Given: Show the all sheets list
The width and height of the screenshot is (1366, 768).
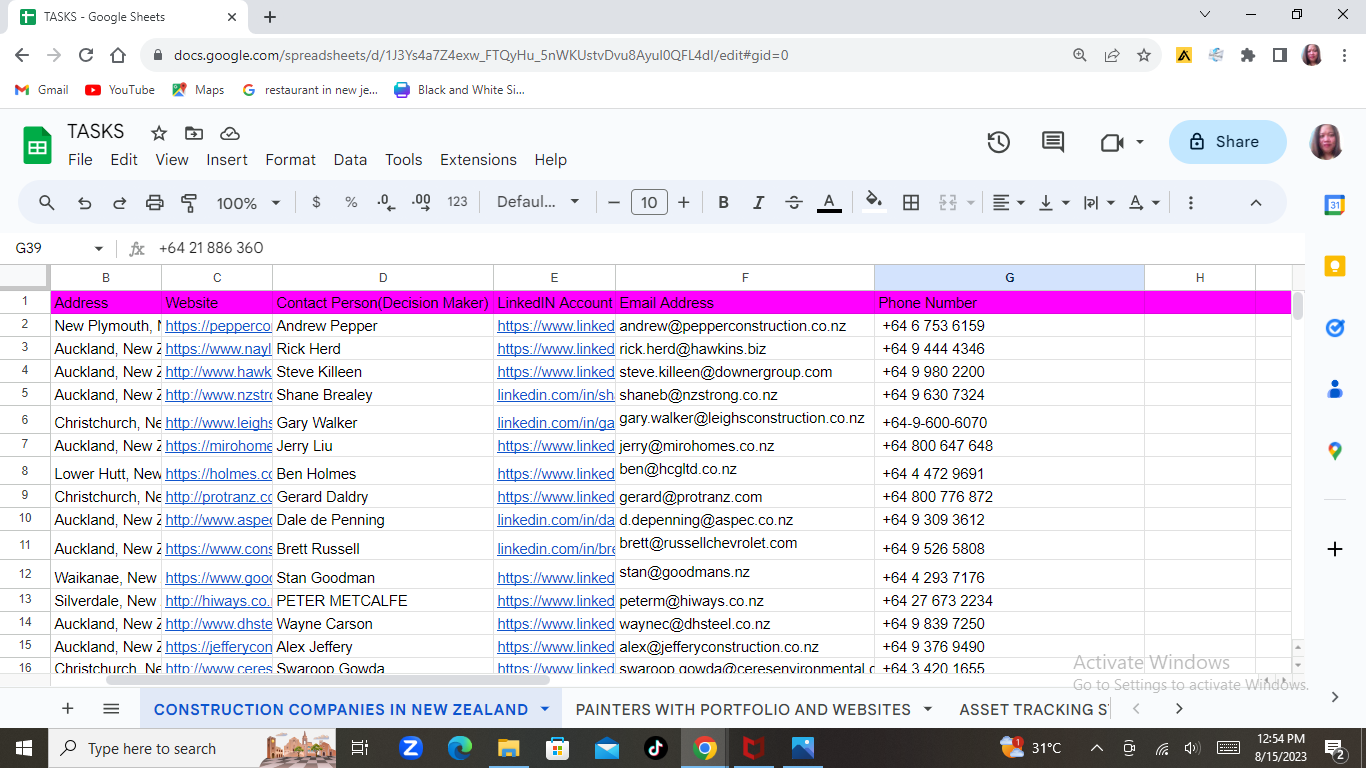Looking at the screenshot, I should coord(111,708).
